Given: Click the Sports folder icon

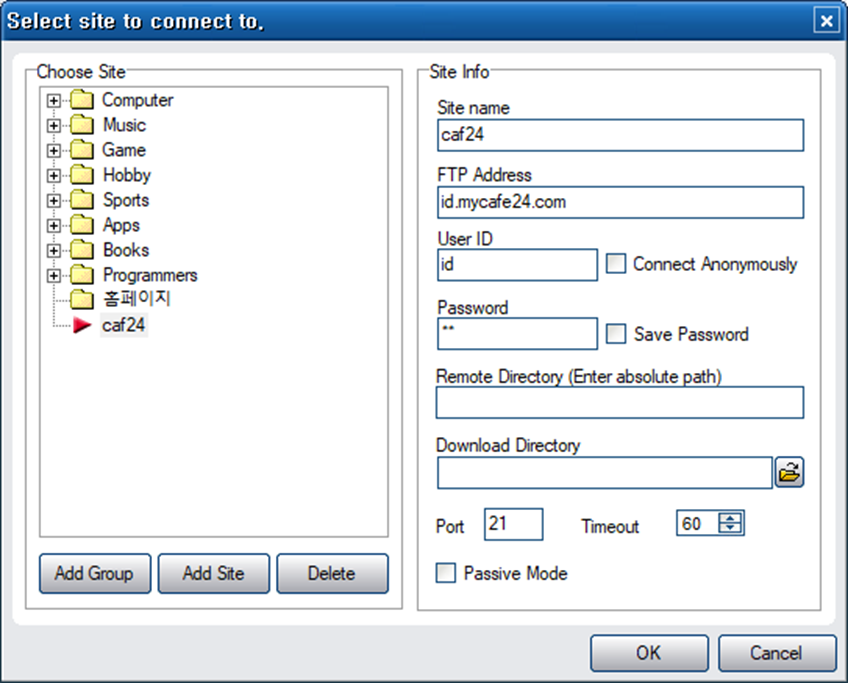Looking at the screenshot, I should (82, 200).
